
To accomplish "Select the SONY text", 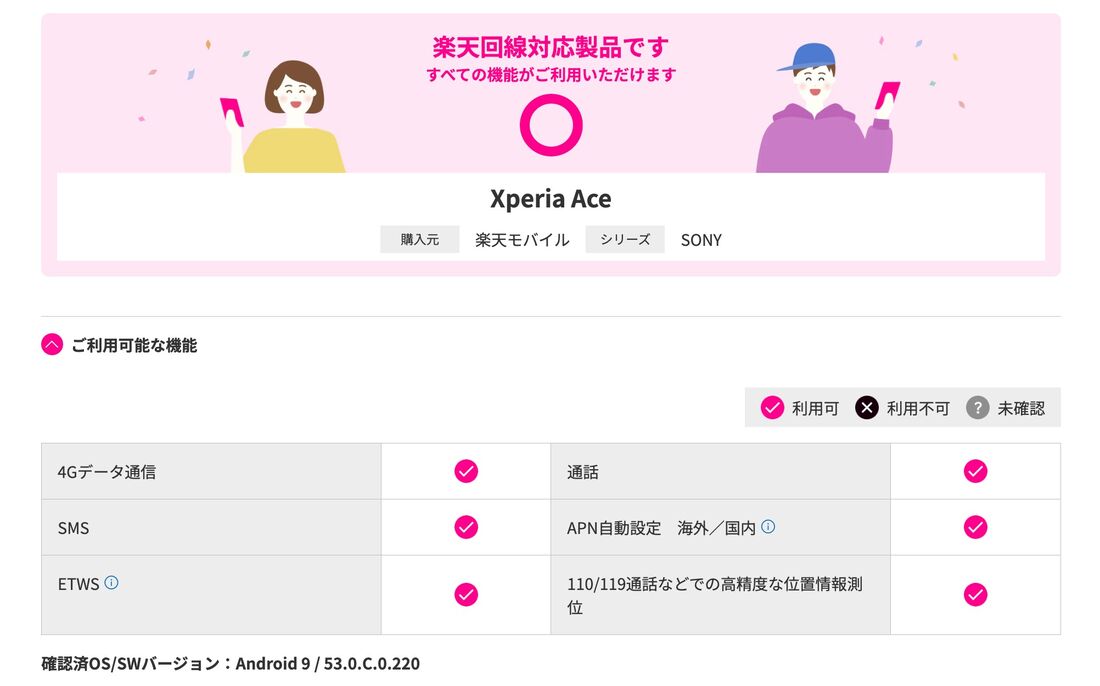I will pos(701,240).
